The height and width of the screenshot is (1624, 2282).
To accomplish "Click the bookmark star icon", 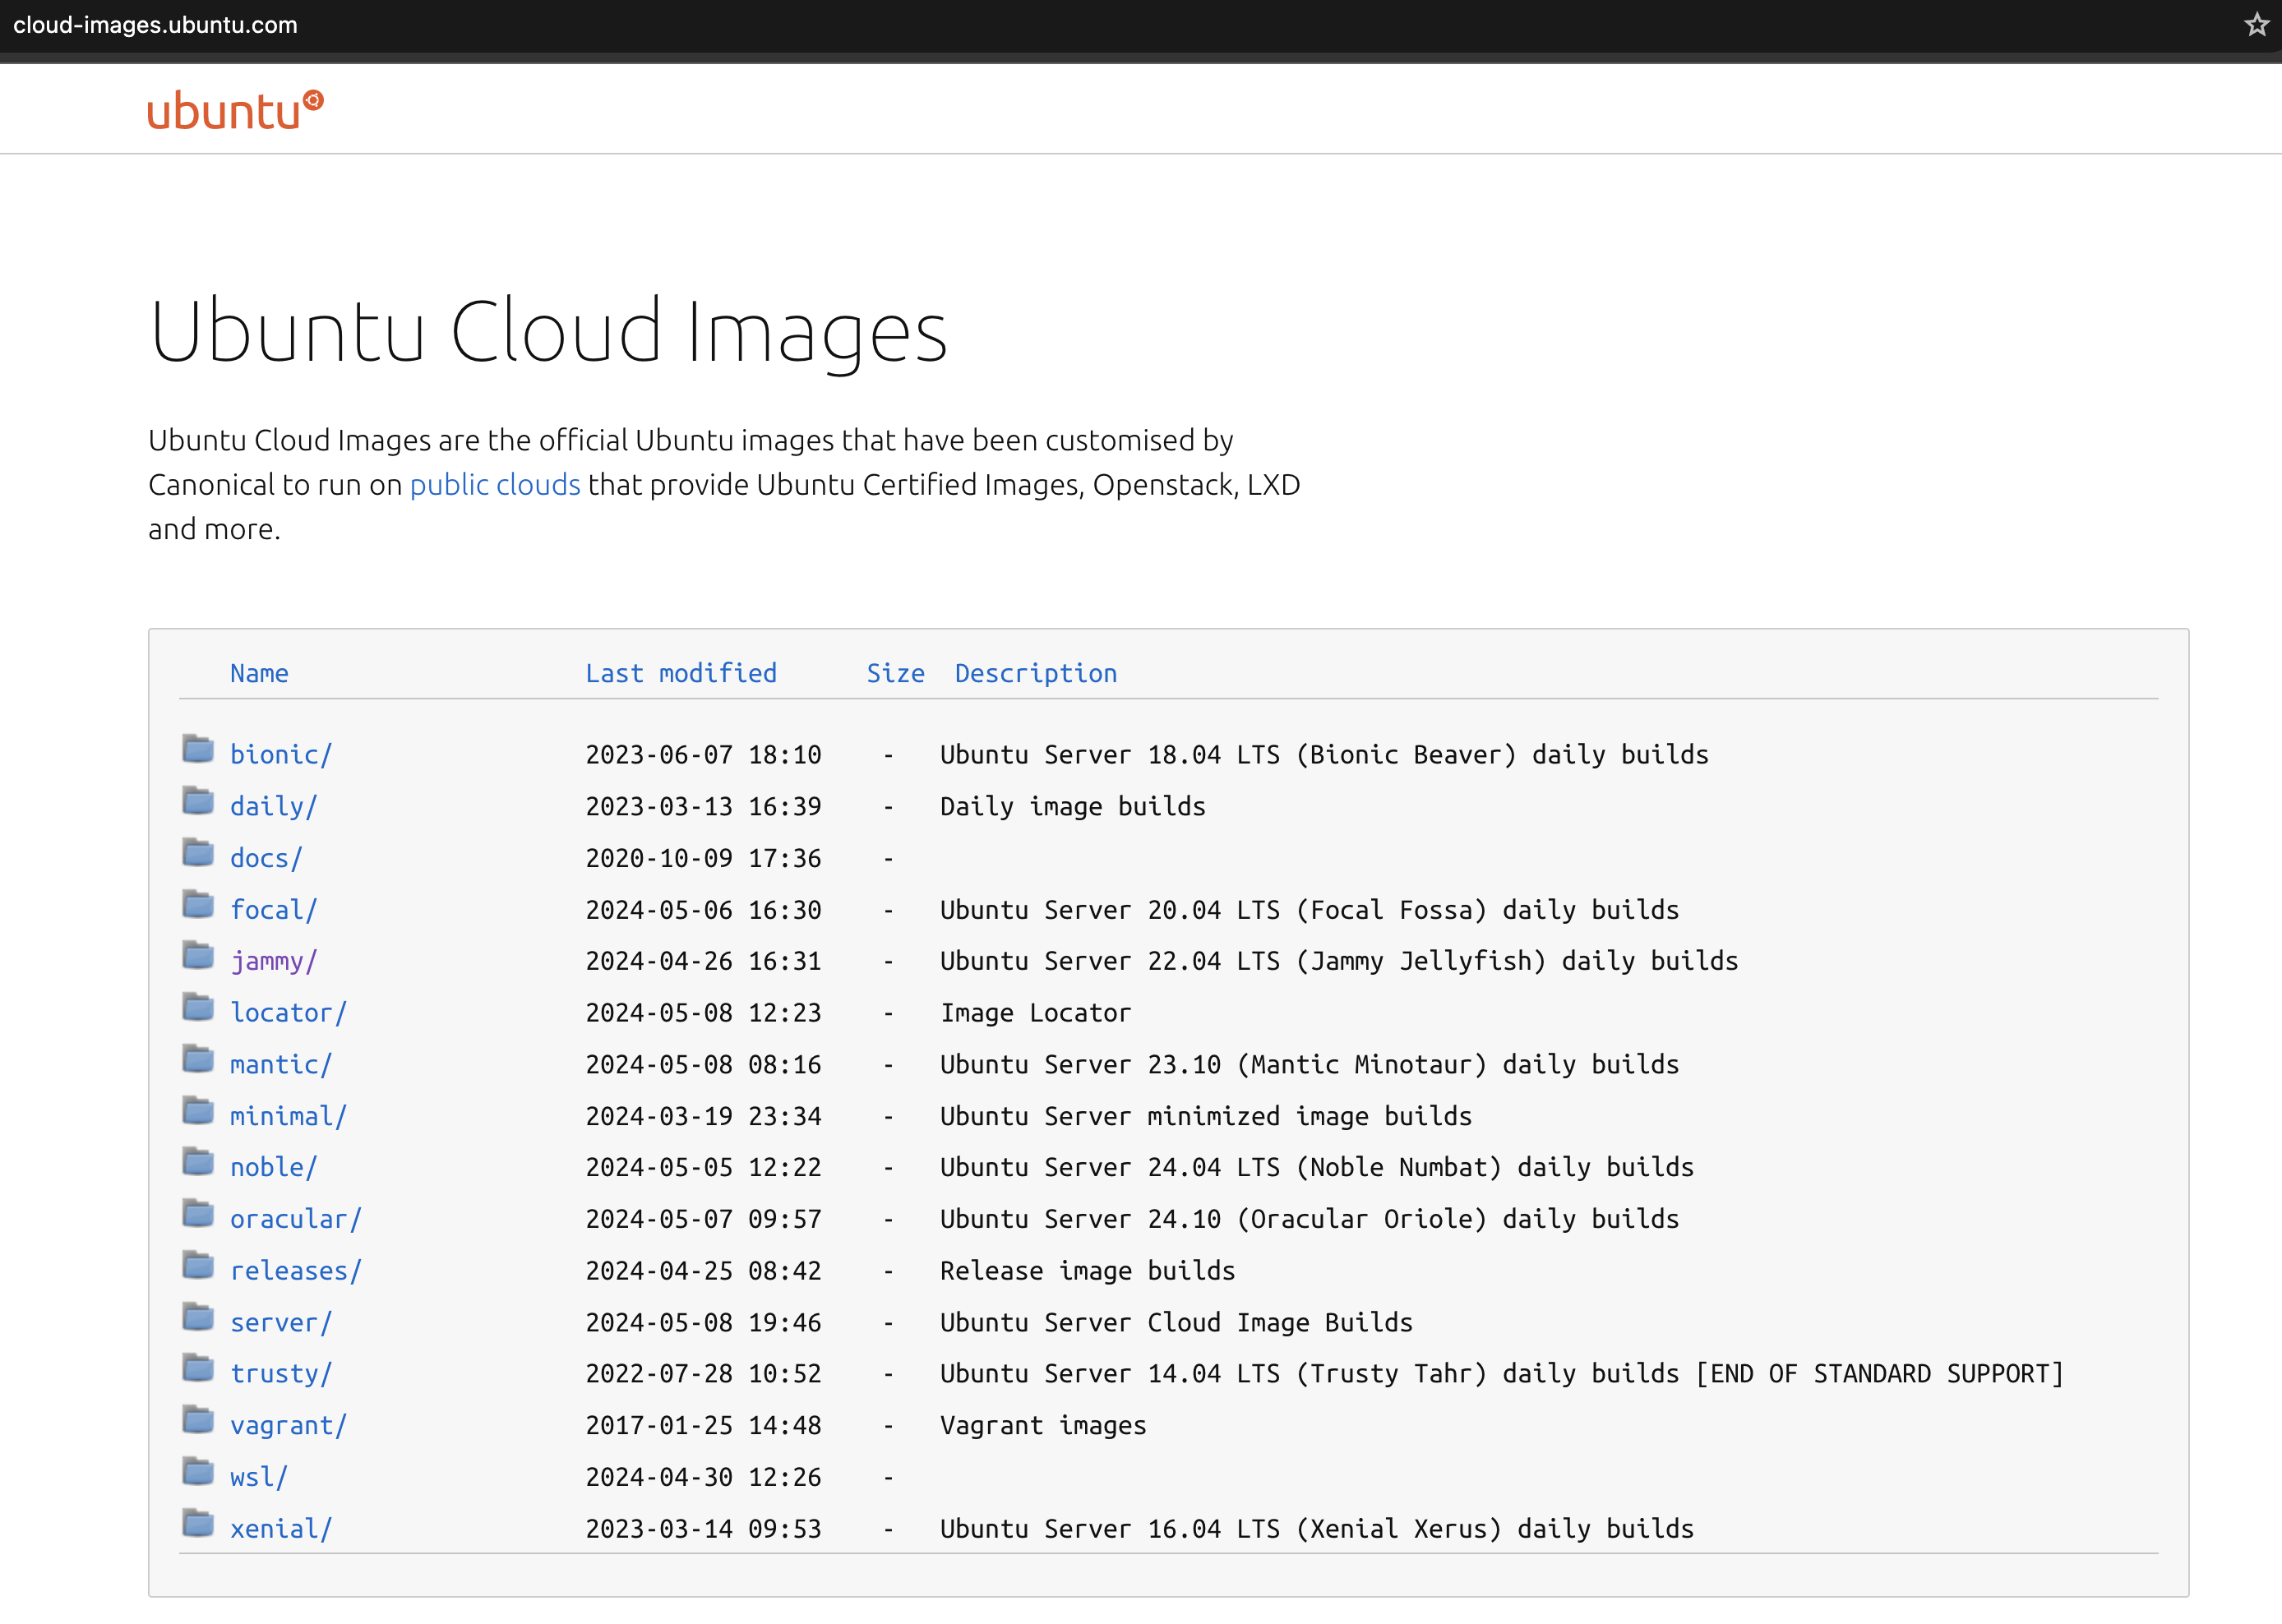I will [x=2256, y=24].
